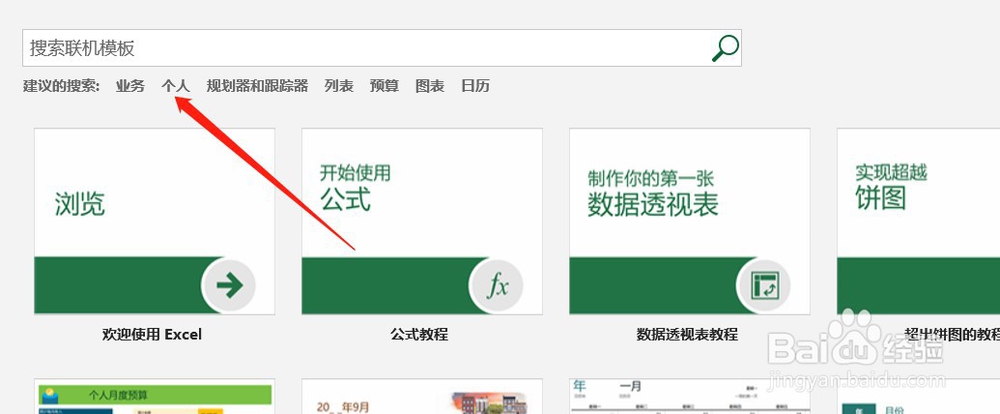Select the 业务 suggested search
The image size is (1000, 414).
coord(130,86)
